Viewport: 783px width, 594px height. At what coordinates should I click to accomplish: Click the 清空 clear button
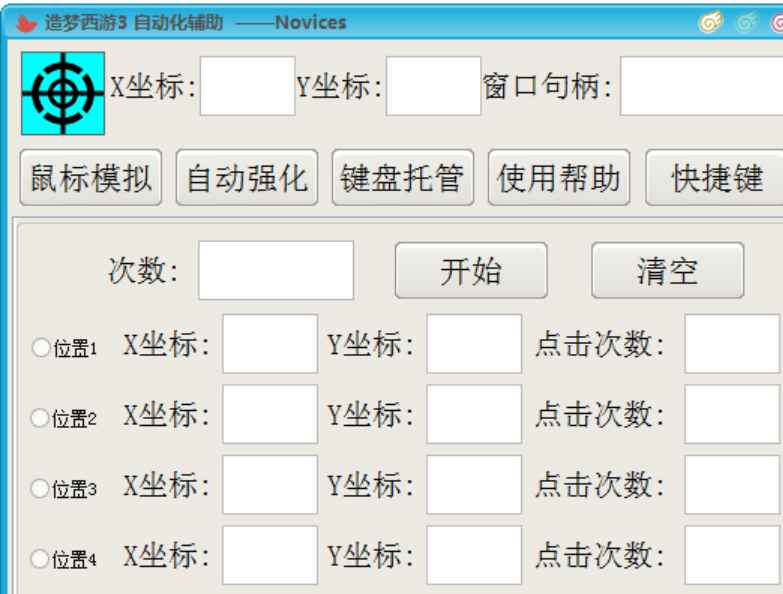[x=668, y=270]
